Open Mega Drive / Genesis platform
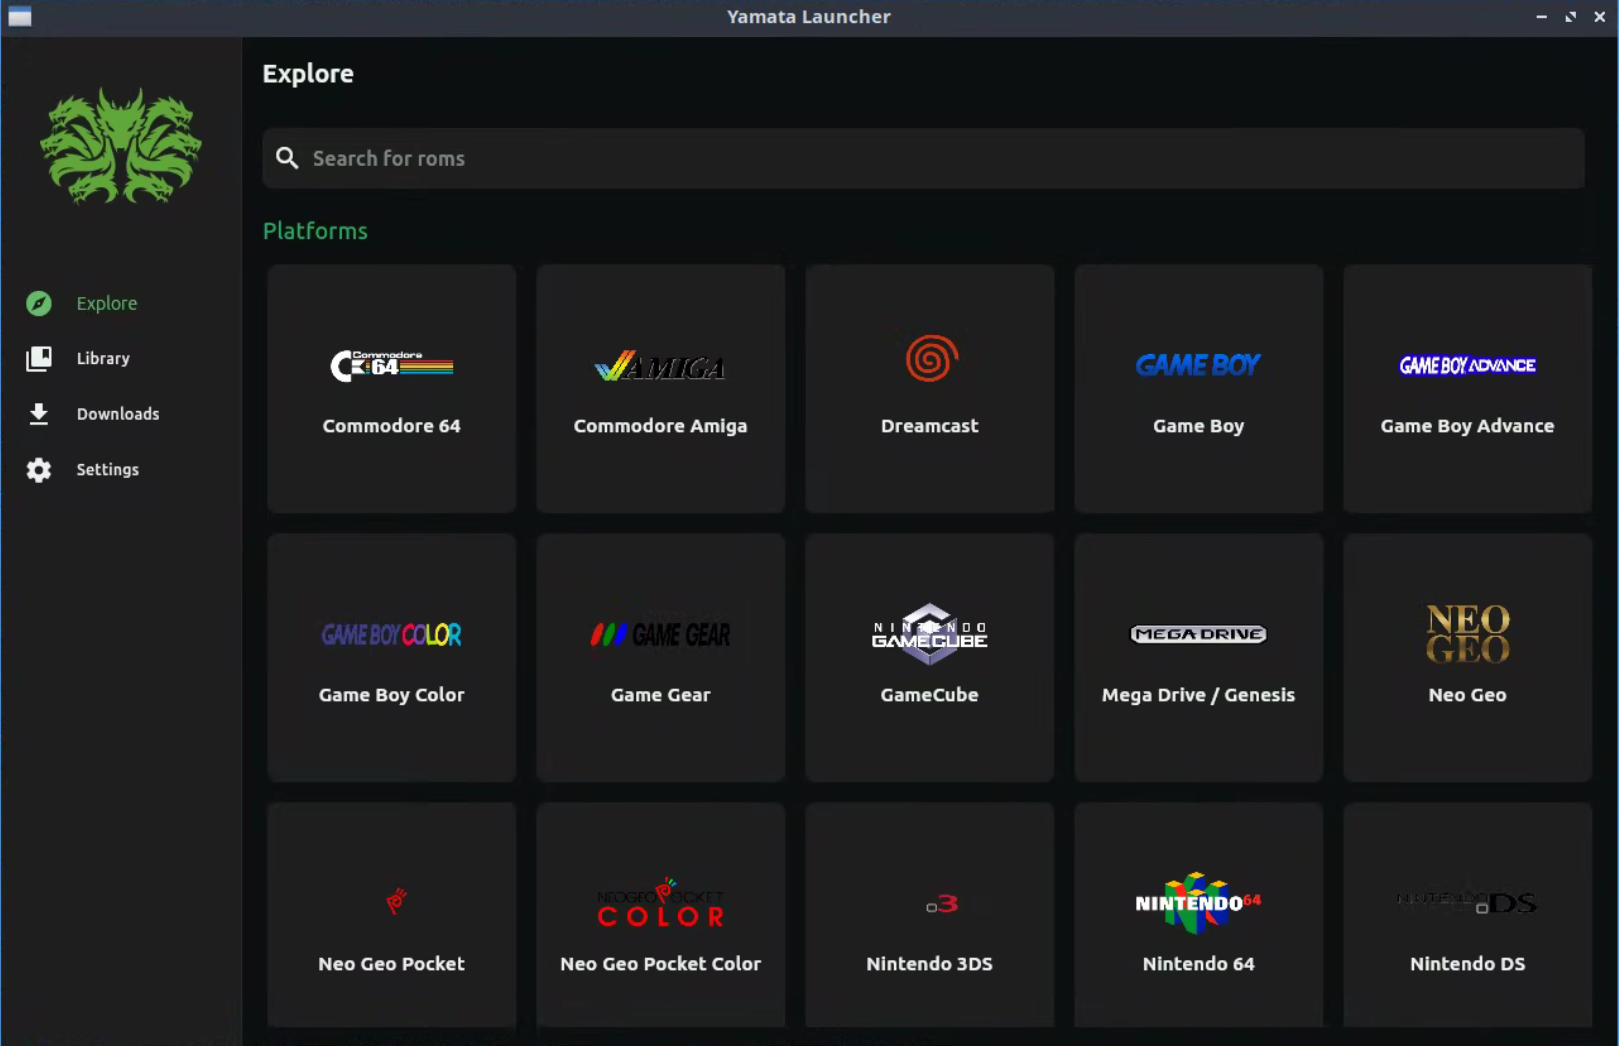Image resolution: width=1619 pixels, height=1046 pixels. coord(1198,658)
